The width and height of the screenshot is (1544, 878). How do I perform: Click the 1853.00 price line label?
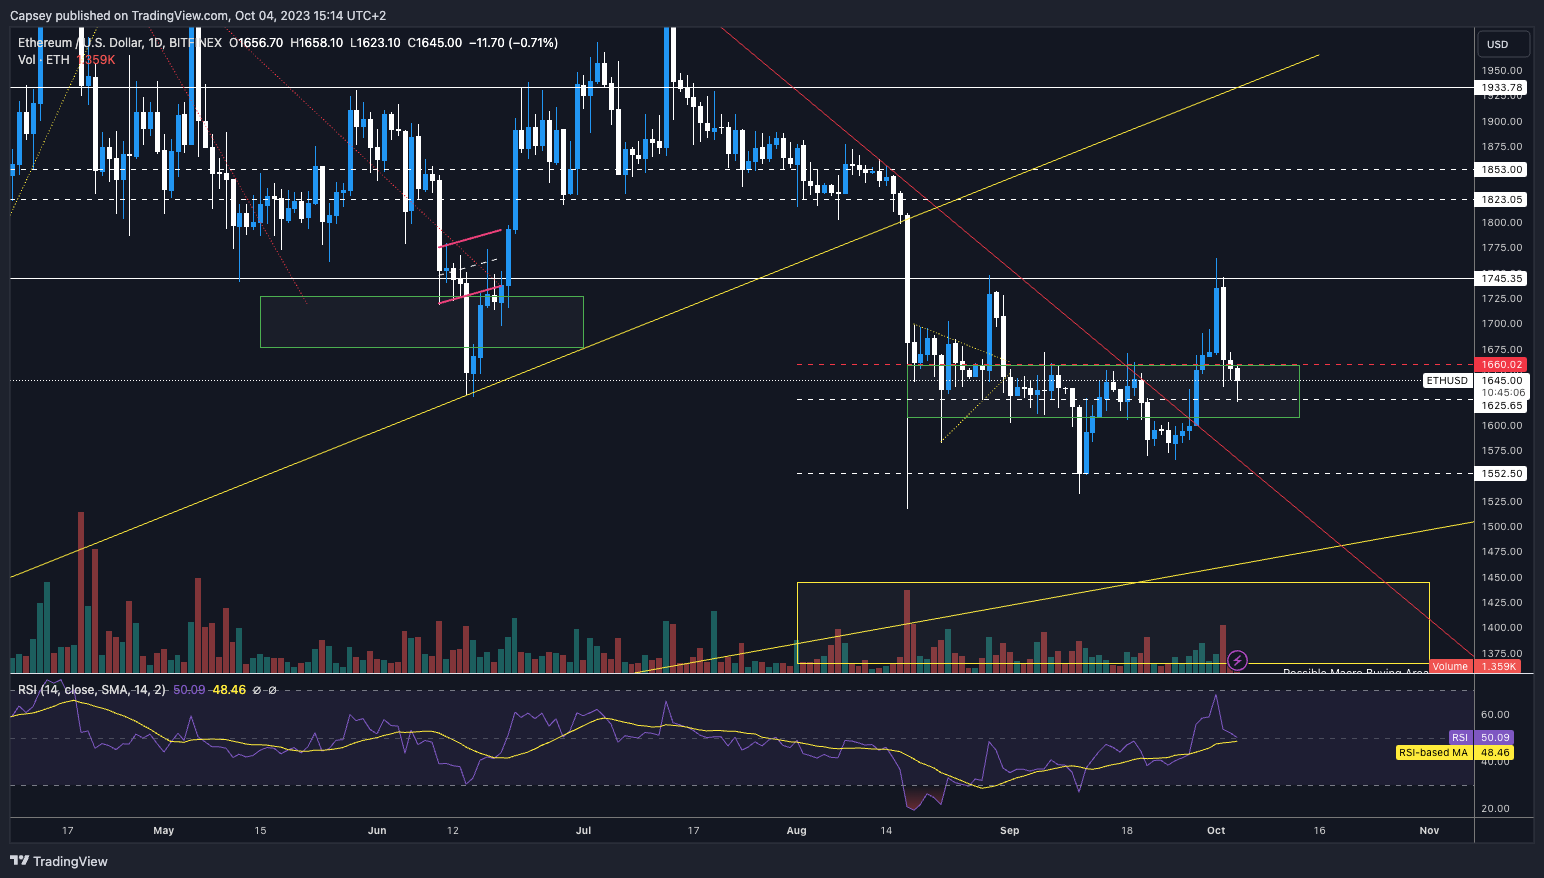pyautogui.click(x=1502, y=170)
